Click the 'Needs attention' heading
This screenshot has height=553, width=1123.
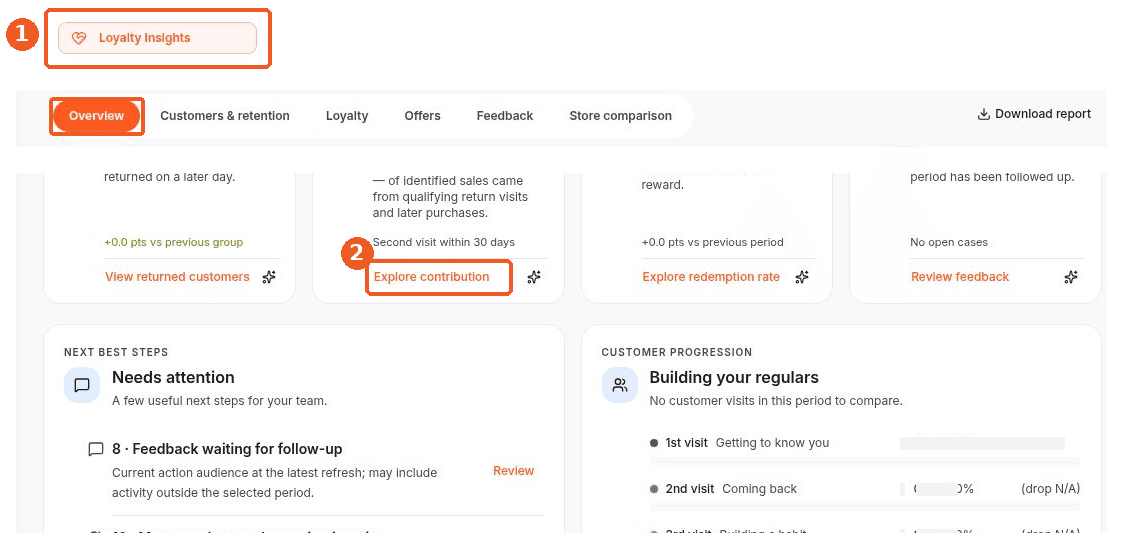click(173, 377)
